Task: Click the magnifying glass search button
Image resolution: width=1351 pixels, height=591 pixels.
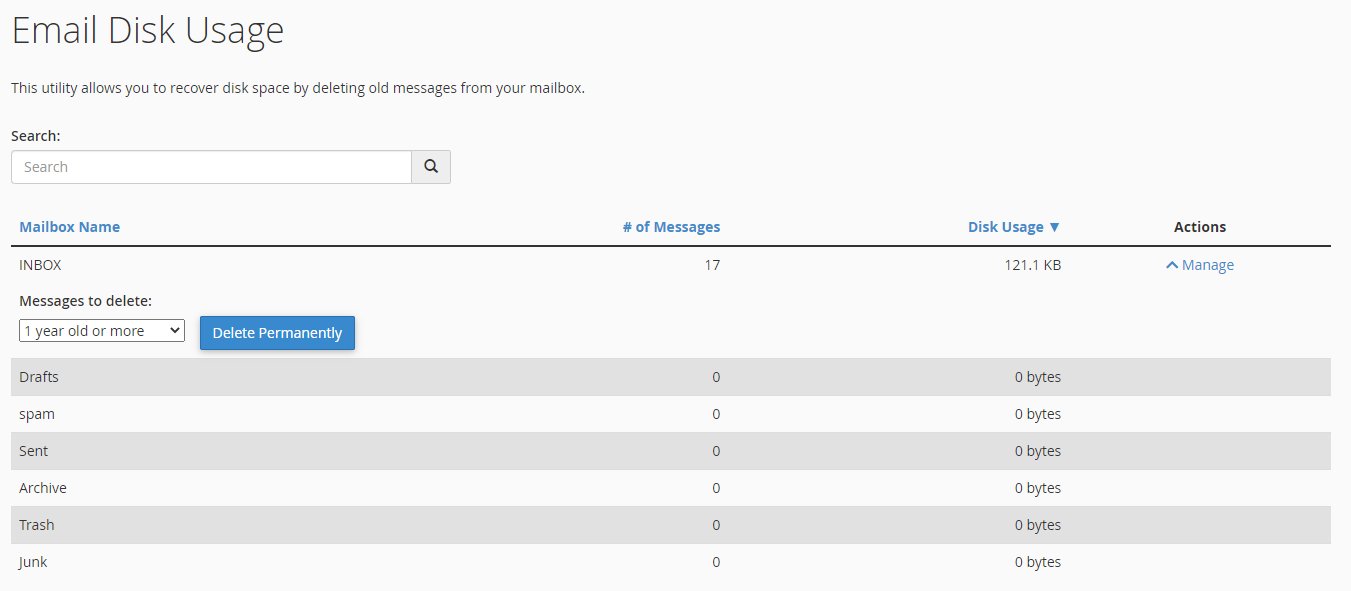Action: [x=431, y=167]
